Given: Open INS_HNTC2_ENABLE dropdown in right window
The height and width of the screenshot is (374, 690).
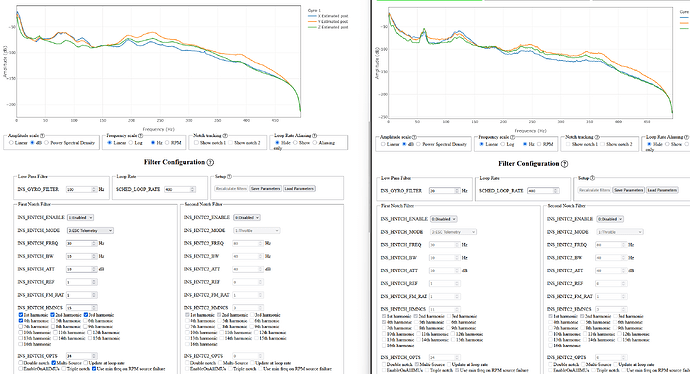Looking at the screenshot, I should coord(609,219).
